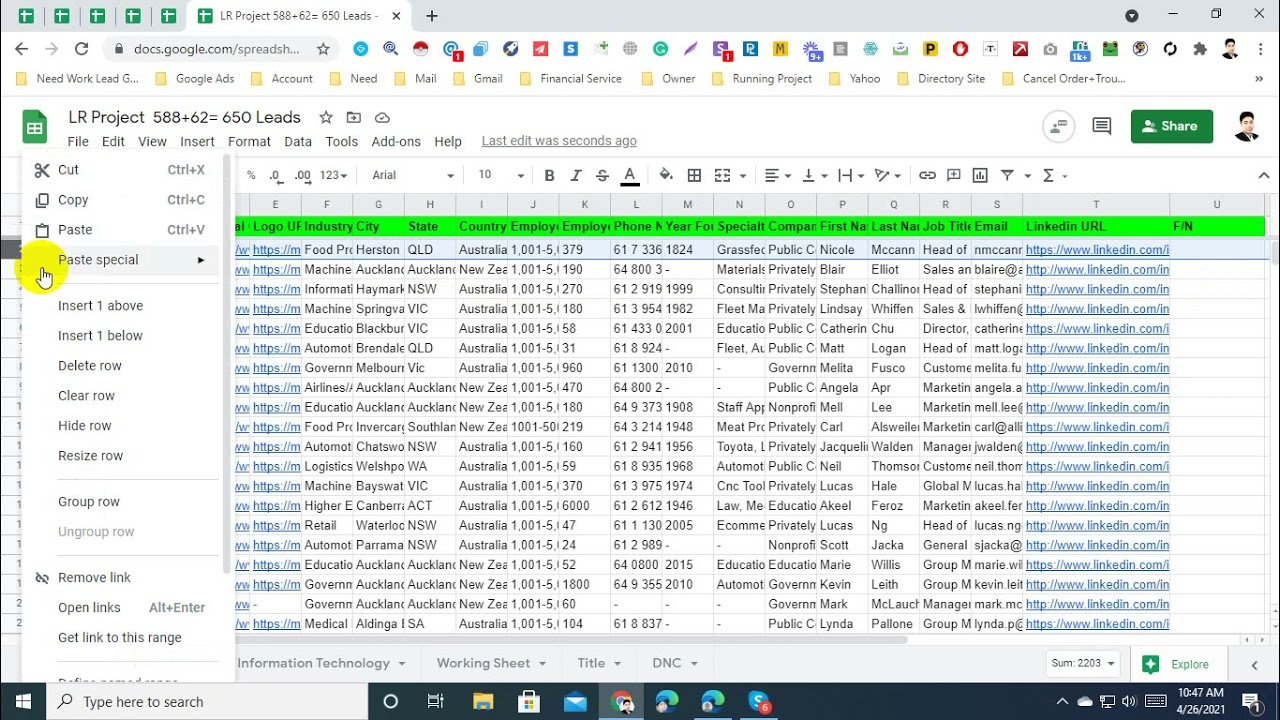Click the Increase decimal places icon
Image resolution: width=1280 pixels, height=720 pixels.
click(302, 175)
